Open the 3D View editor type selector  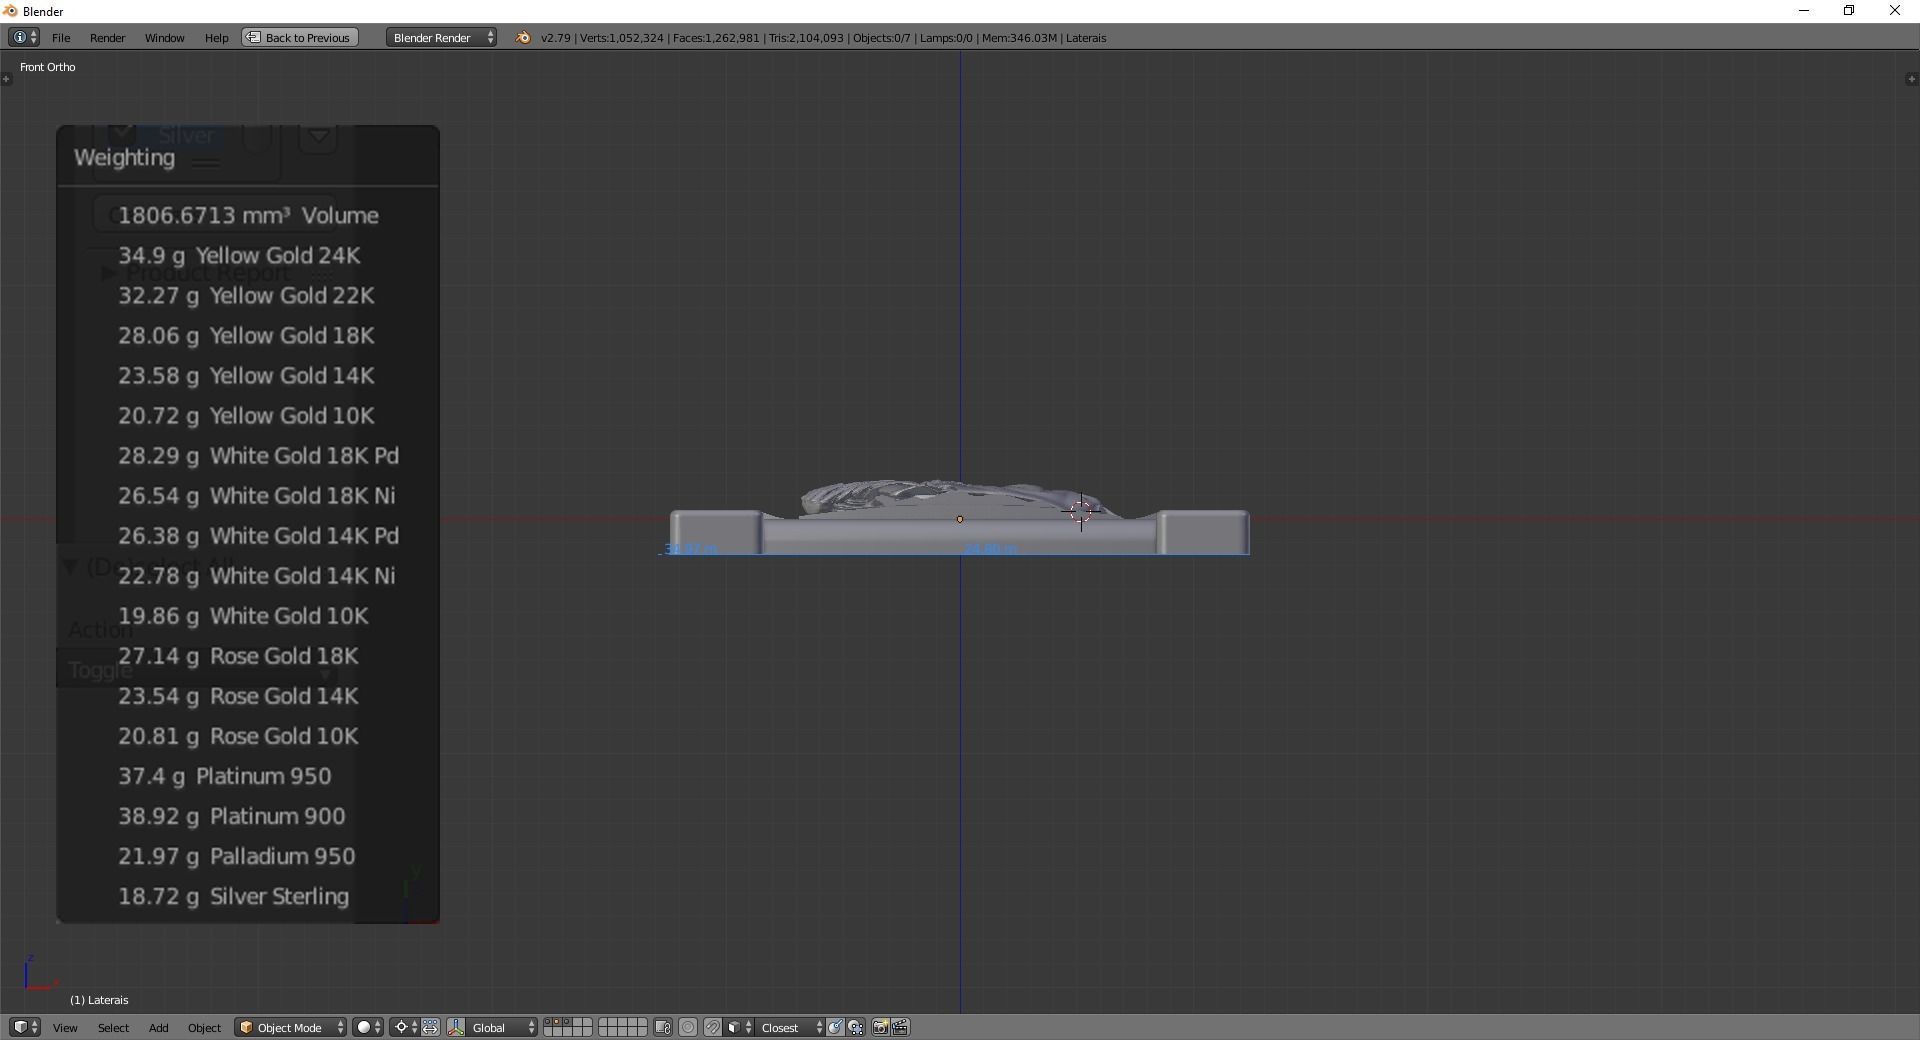24,1027
